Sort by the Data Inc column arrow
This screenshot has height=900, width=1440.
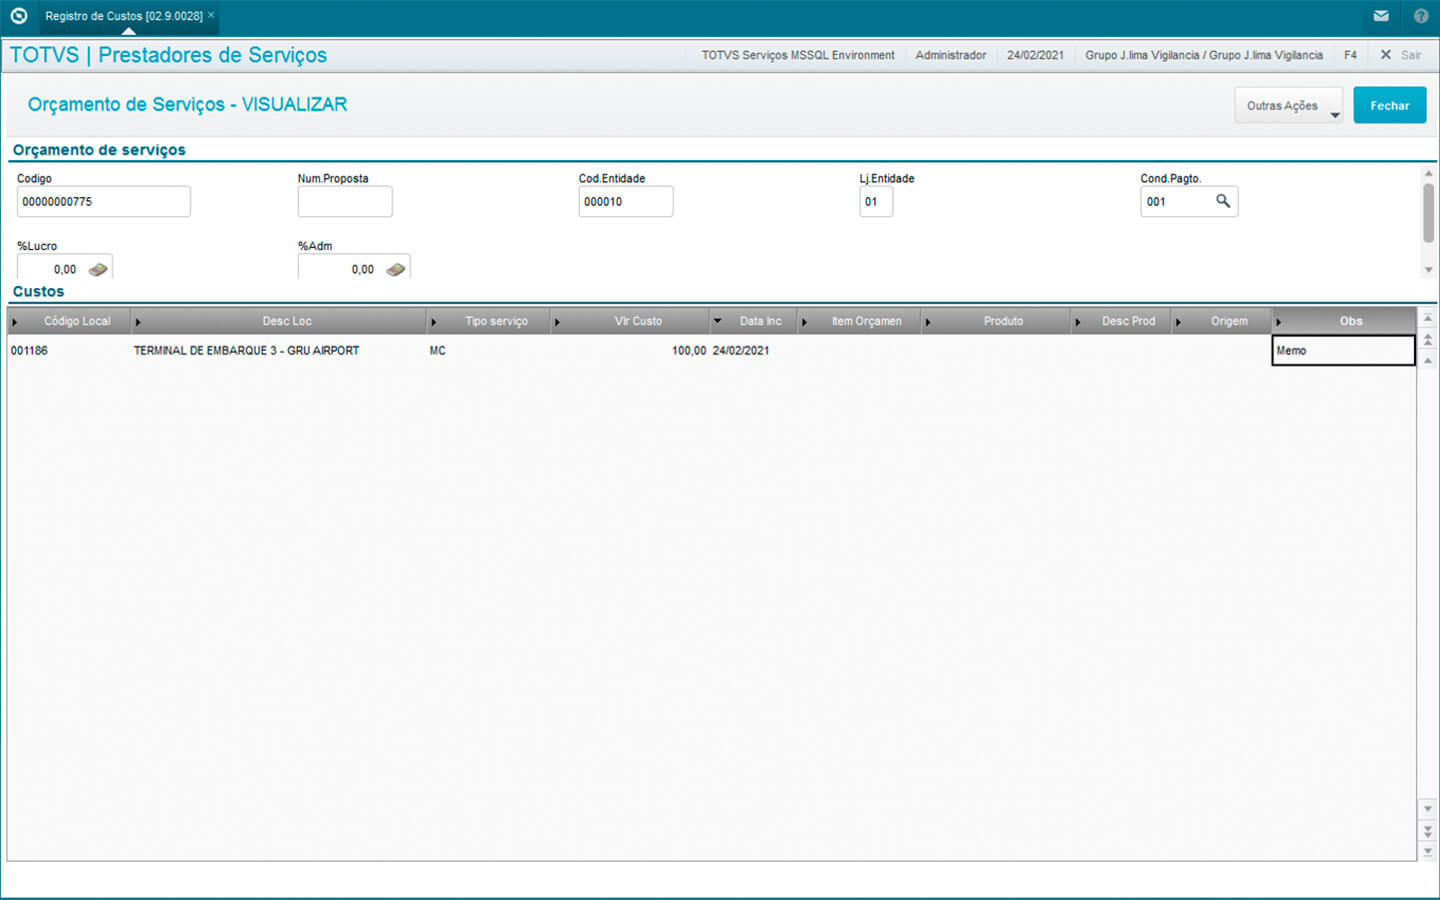click(x=717, y=321)
